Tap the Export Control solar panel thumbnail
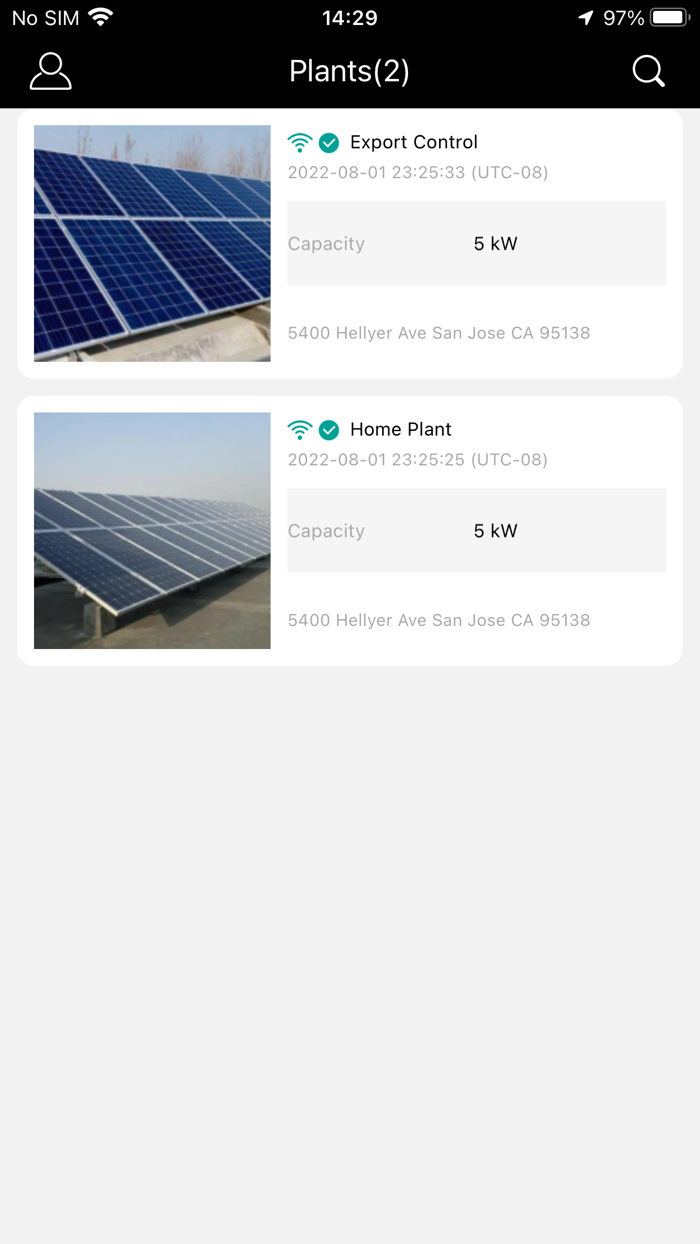The image size is (700, 1244). 151,242
